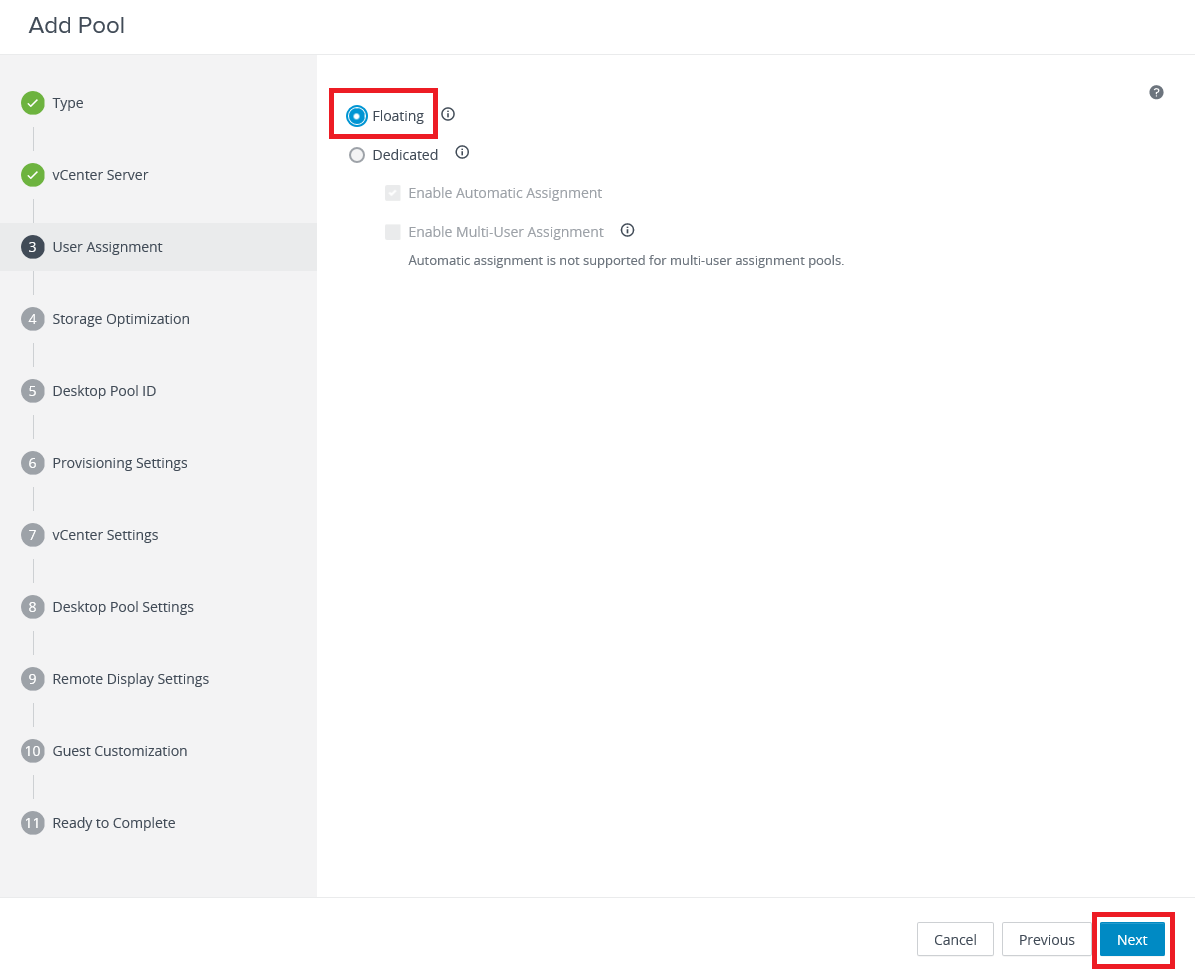The height and width of the screenshot is (978, 1195).
Task: Open the Guest Customization step
Action: [119, 751]
